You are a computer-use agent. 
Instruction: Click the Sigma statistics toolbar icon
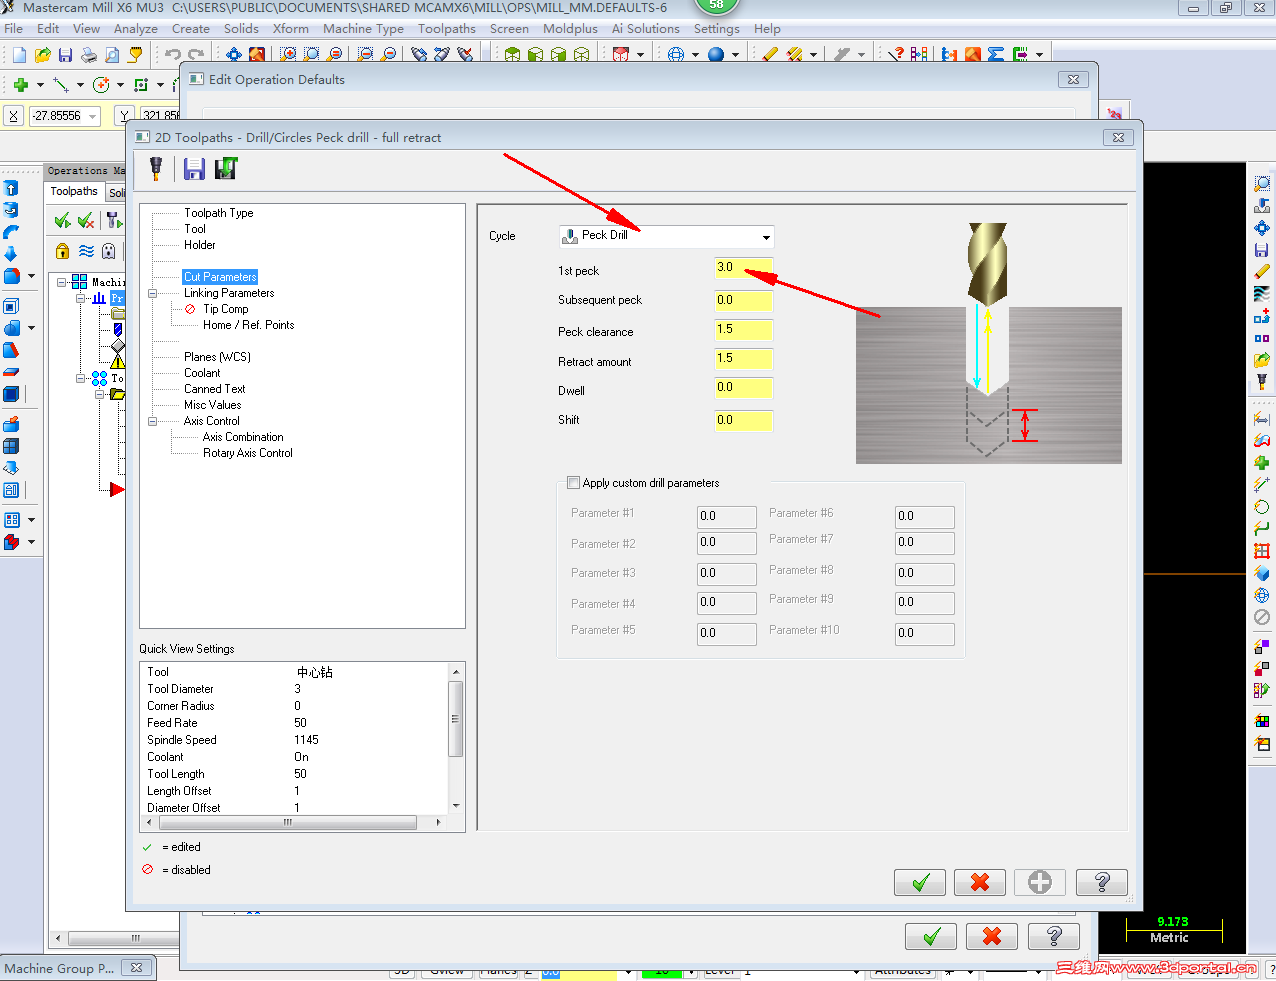point(996,54)
